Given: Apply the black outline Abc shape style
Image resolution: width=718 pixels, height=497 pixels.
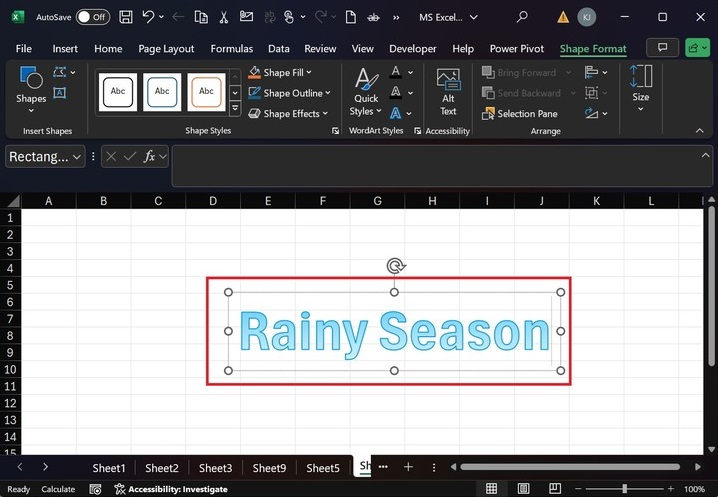Looking at the screenshot, I should point(118,92).
